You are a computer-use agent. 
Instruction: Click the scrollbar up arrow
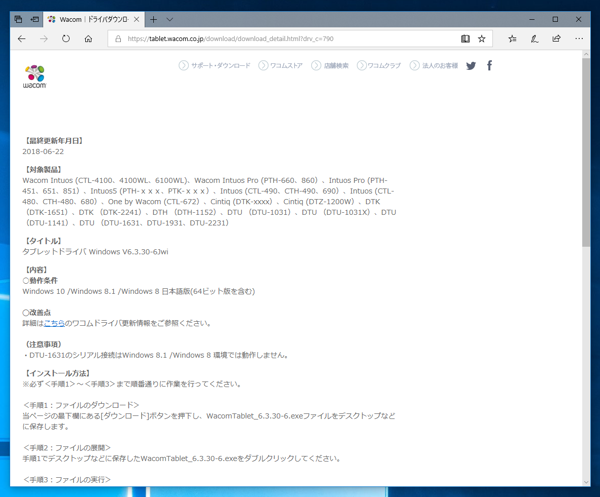tap(586, 54)
